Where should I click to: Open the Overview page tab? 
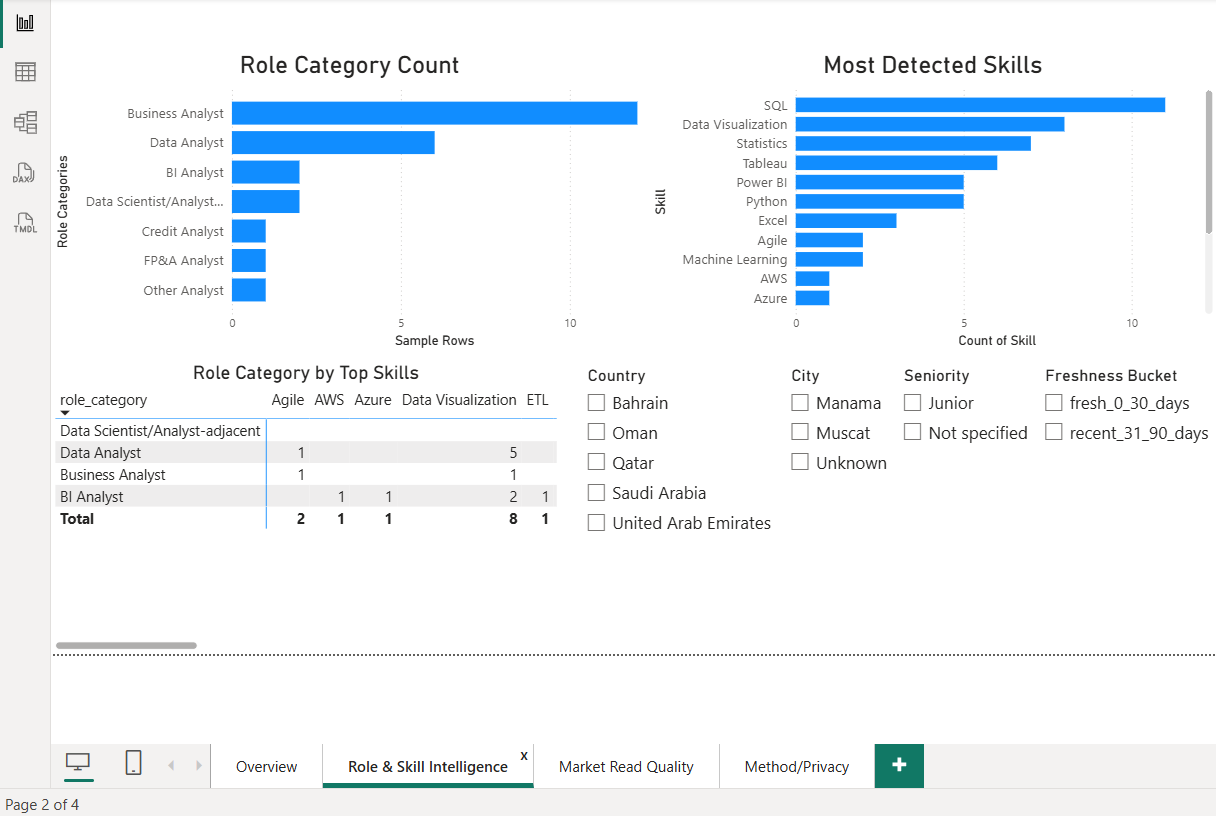[267, 766]
